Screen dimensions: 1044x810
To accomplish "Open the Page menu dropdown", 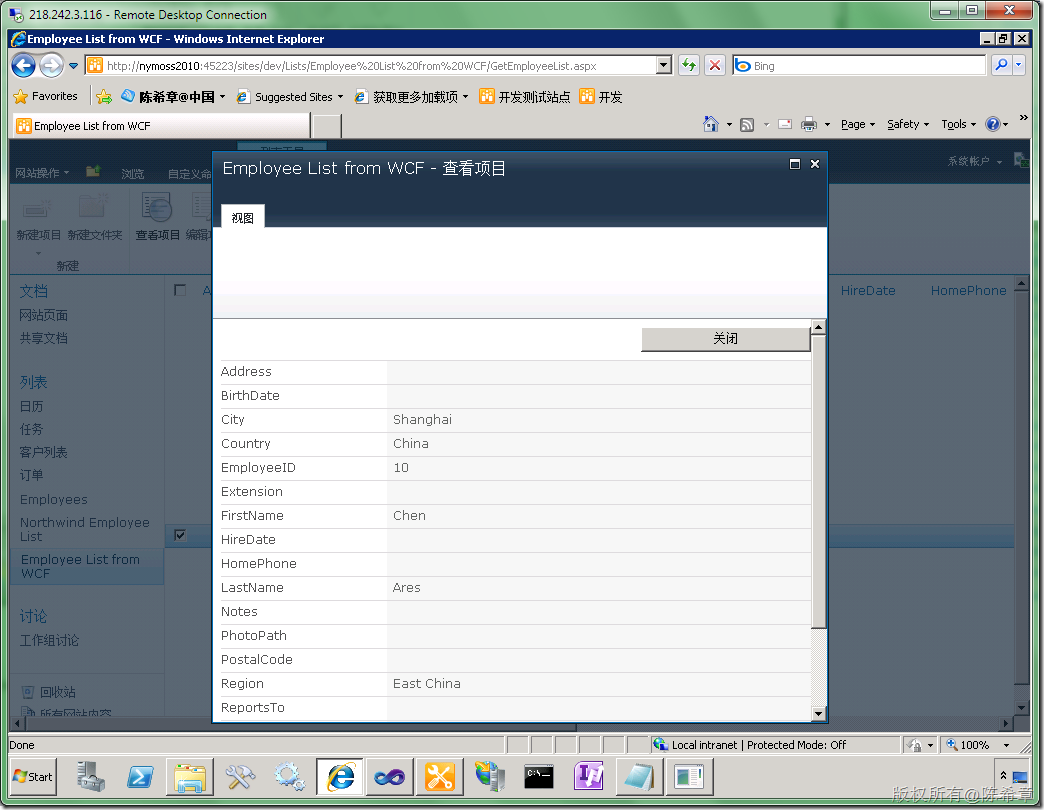I will 858,124.
